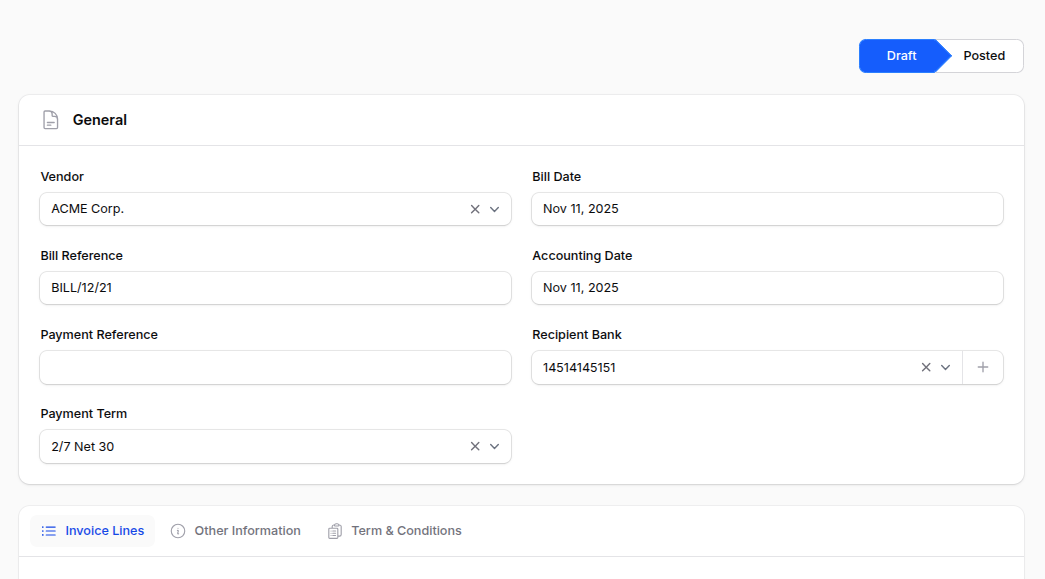Click the Draft status button
The width and height of the screenshot is (1045, 579).
tap(900, 56)
